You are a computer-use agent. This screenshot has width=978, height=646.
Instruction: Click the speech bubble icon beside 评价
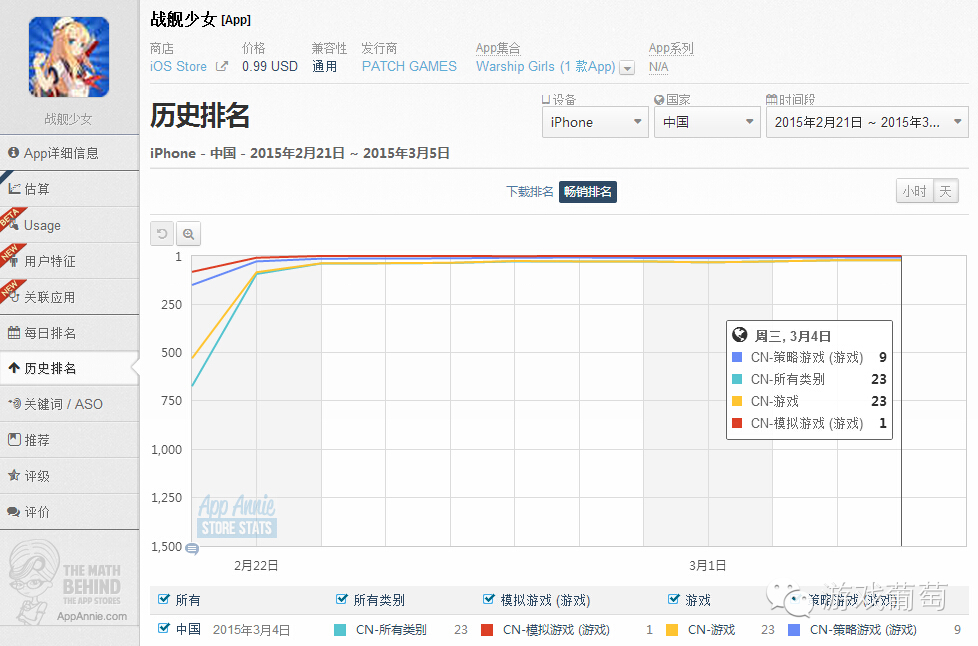[x=14, y=512]
